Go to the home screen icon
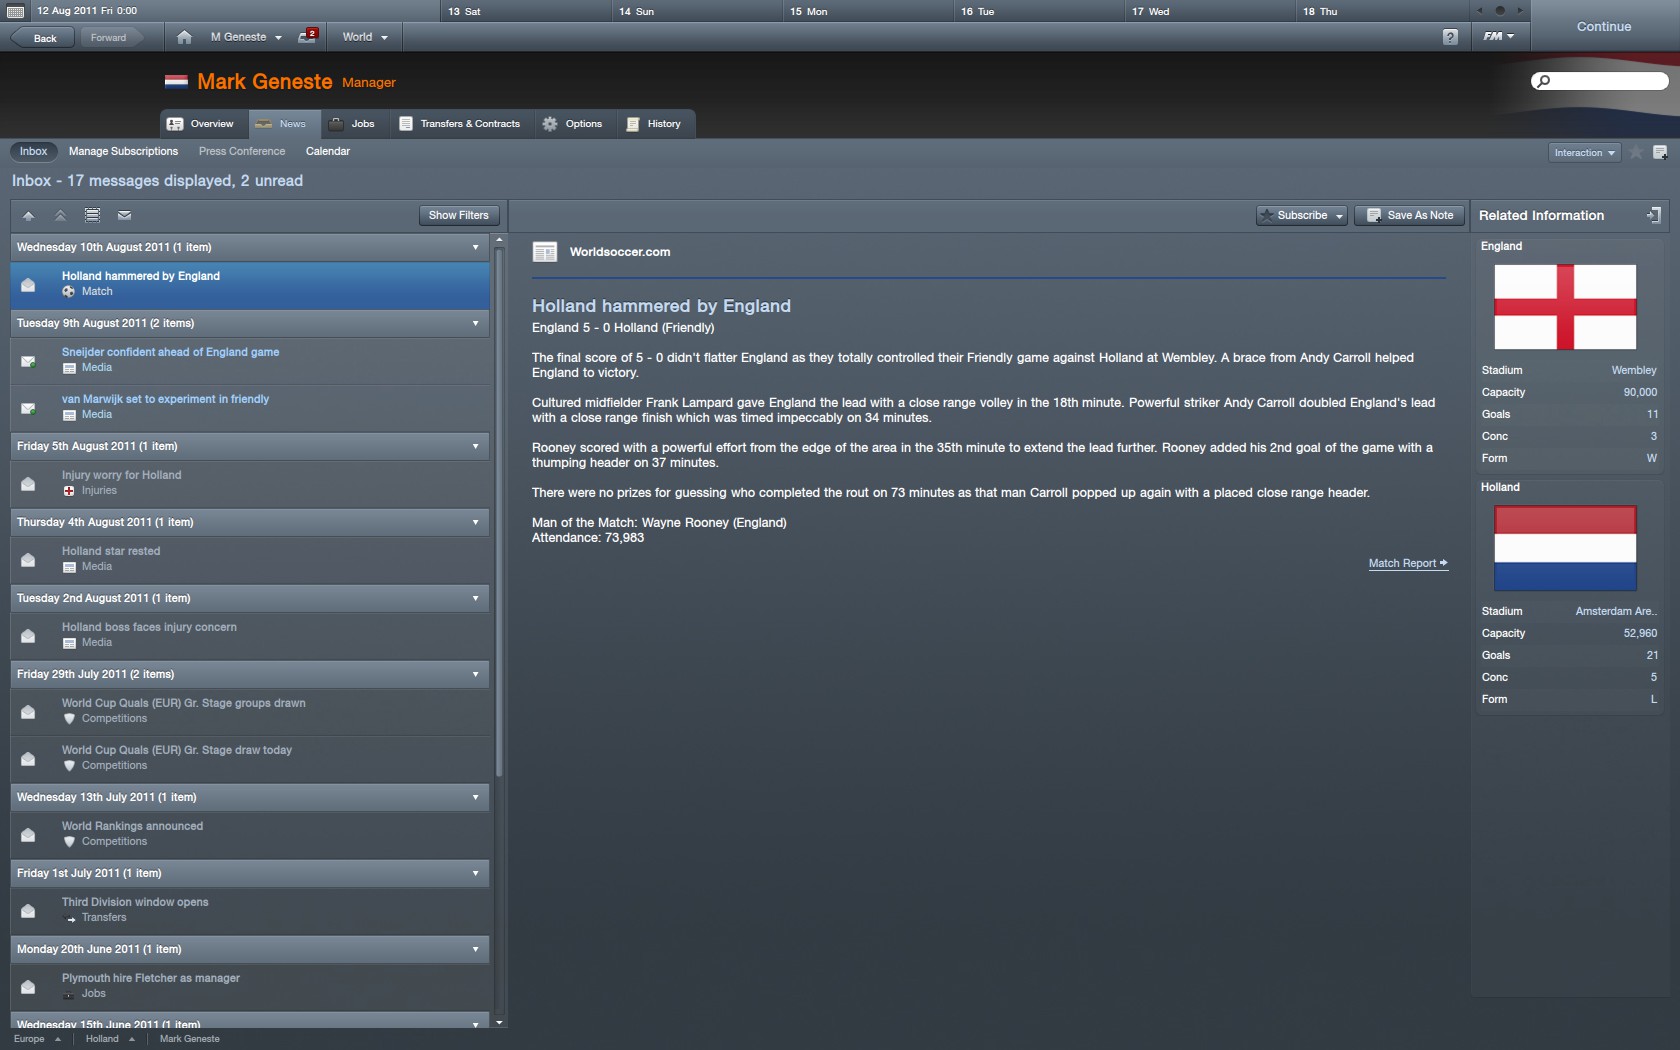This screenshot has width=1680, height=1050. point(184,37)
